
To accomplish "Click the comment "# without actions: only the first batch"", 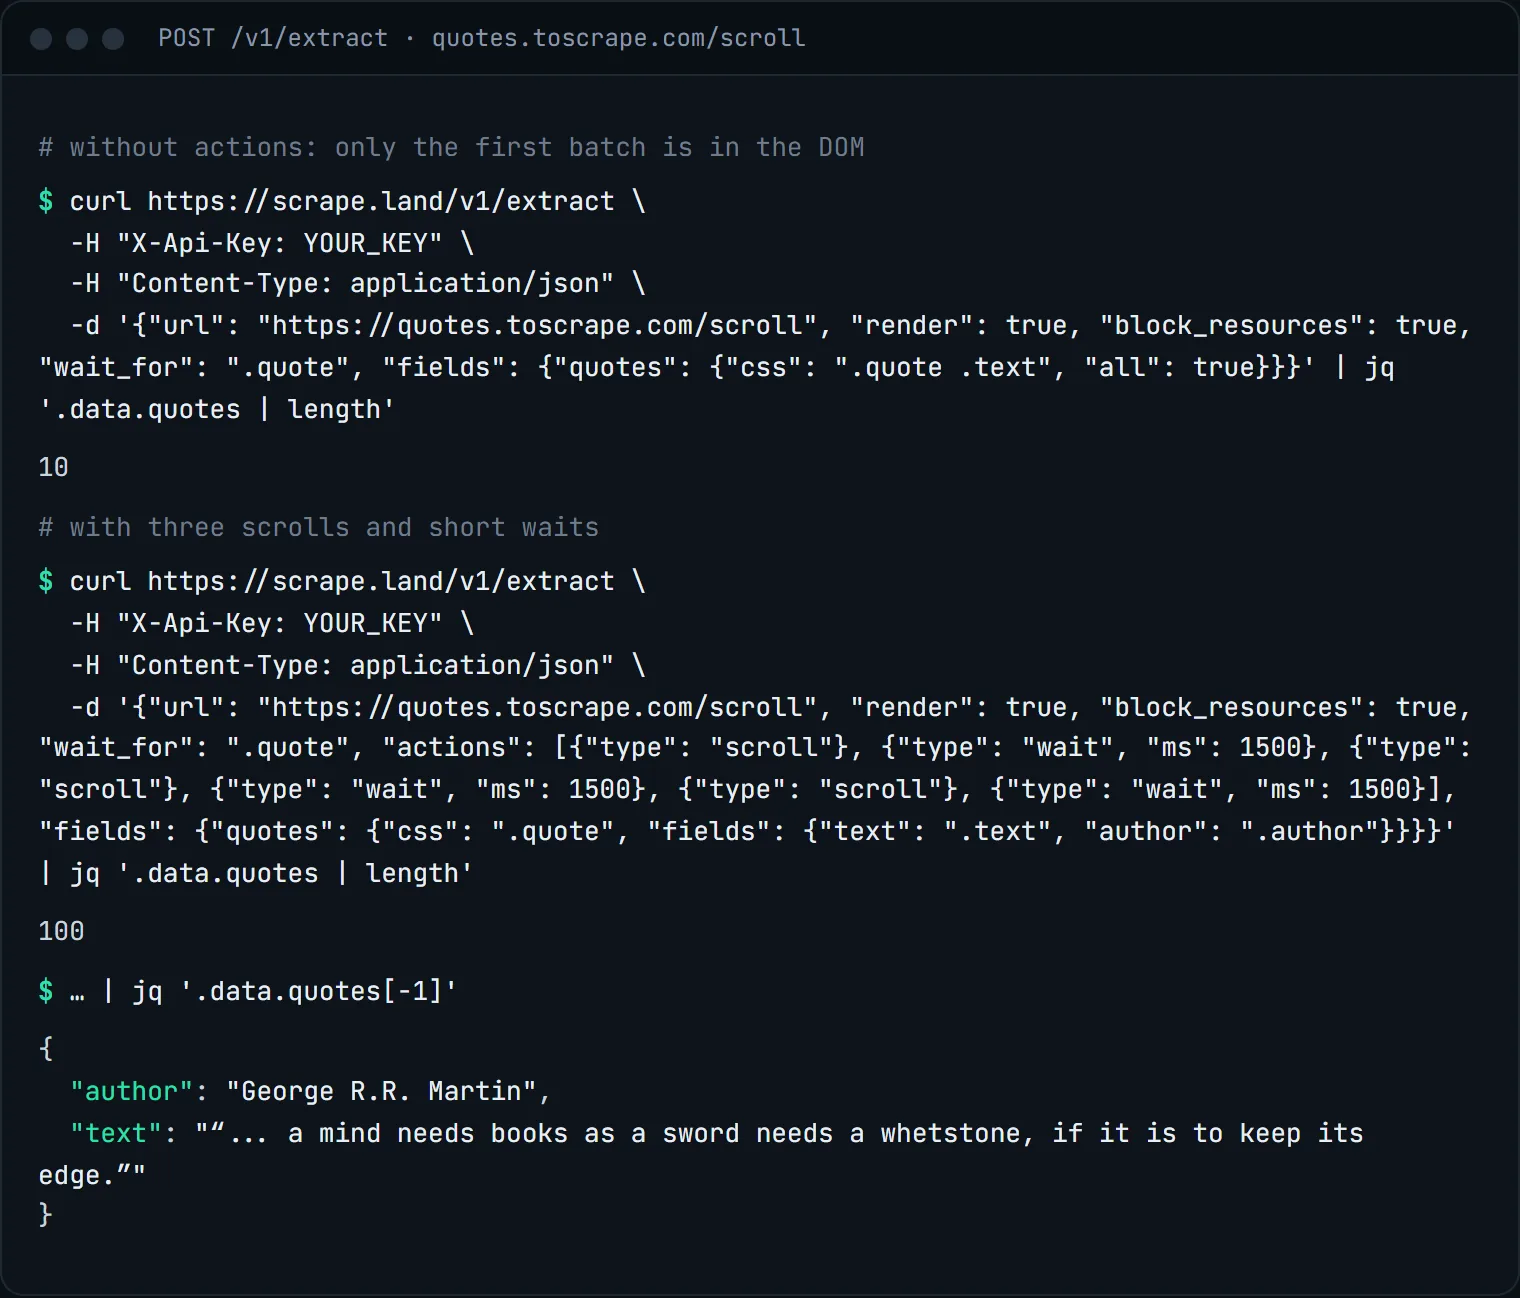I will 342,147.
